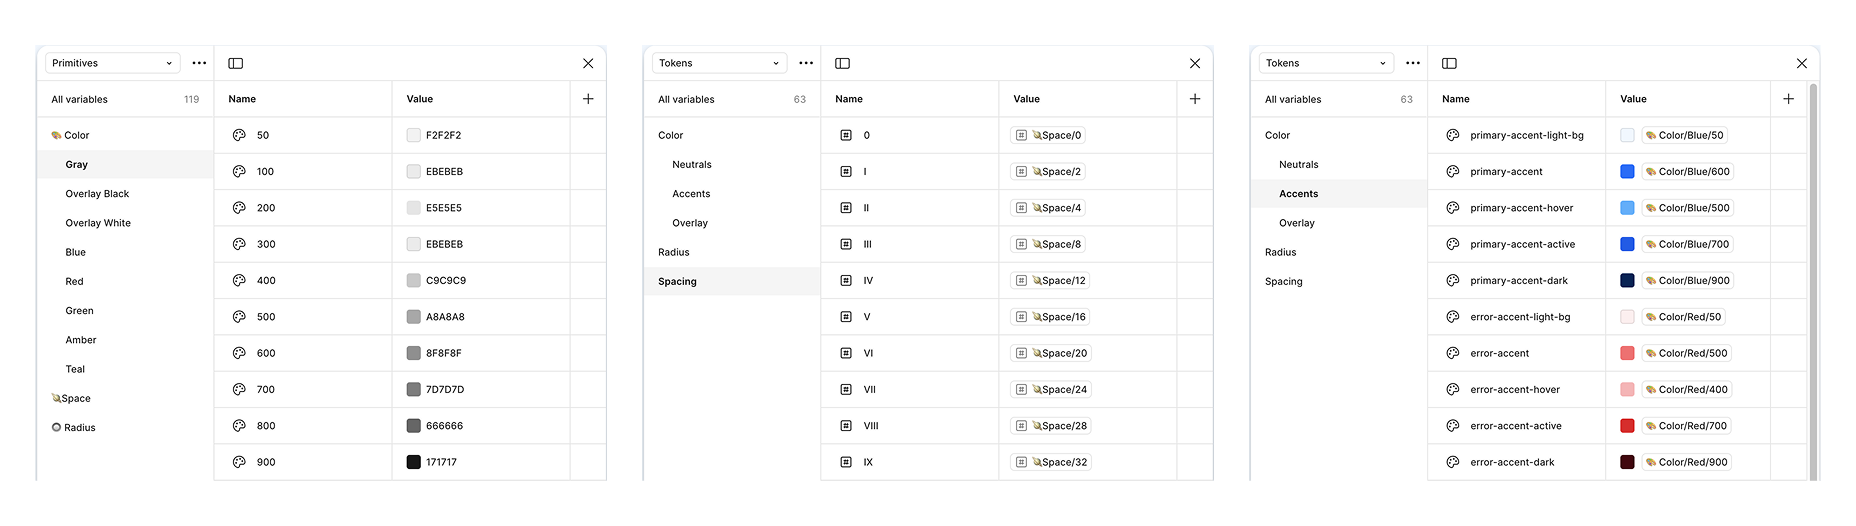Click the Name column header in Primitives
The image size is (1856, 526).
tap(242, 99)
